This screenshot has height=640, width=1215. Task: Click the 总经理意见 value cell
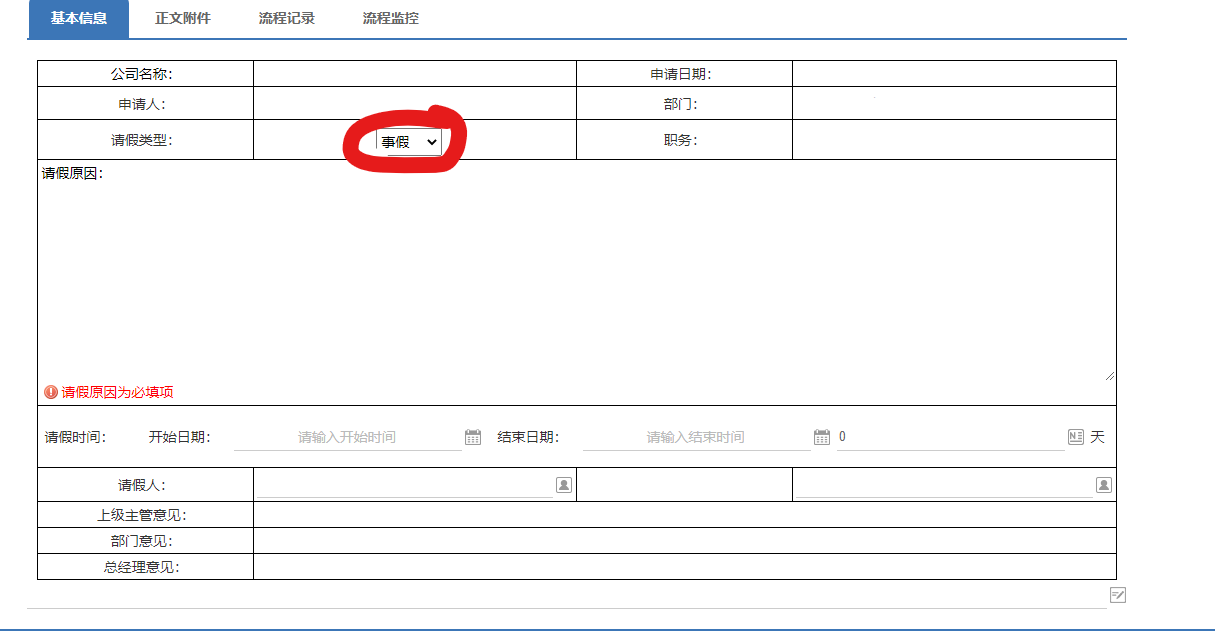tap(685, 567)
